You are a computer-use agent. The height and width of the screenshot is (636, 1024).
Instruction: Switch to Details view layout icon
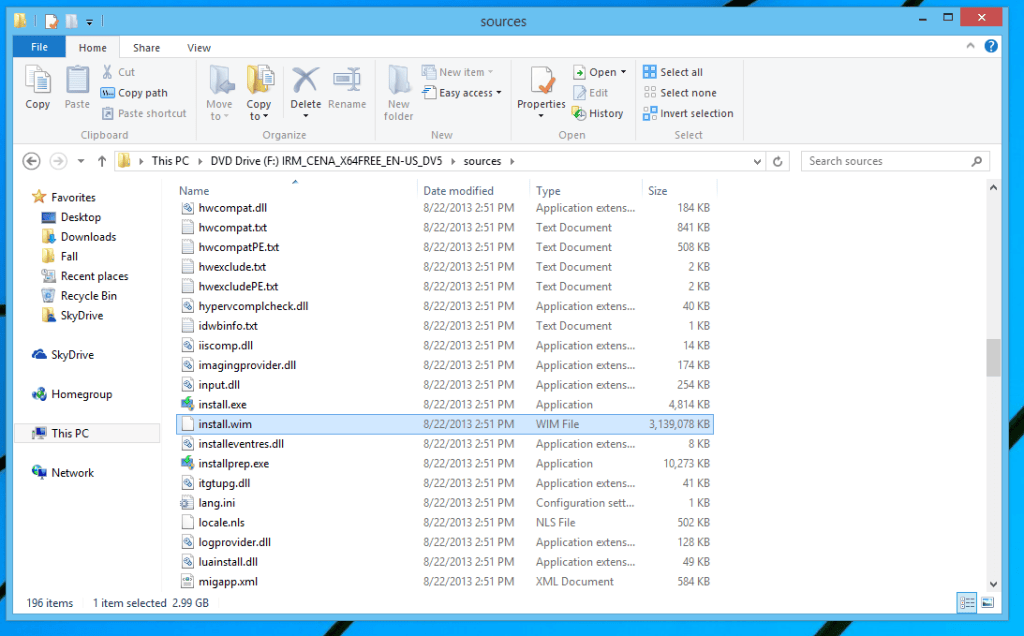(x=967, y=602)
